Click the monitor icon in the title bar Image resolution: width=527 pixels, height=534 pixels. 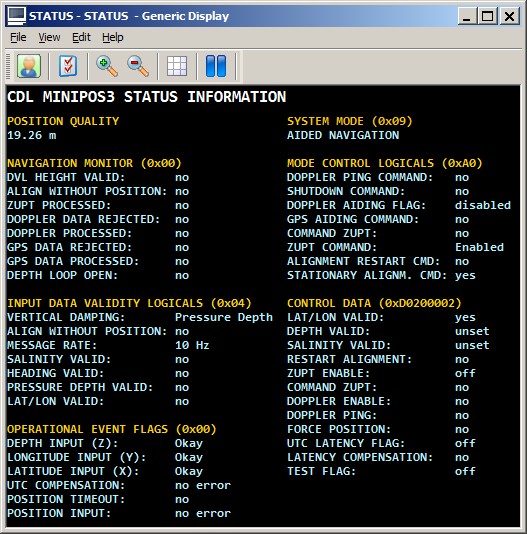[x=16, y=16]
